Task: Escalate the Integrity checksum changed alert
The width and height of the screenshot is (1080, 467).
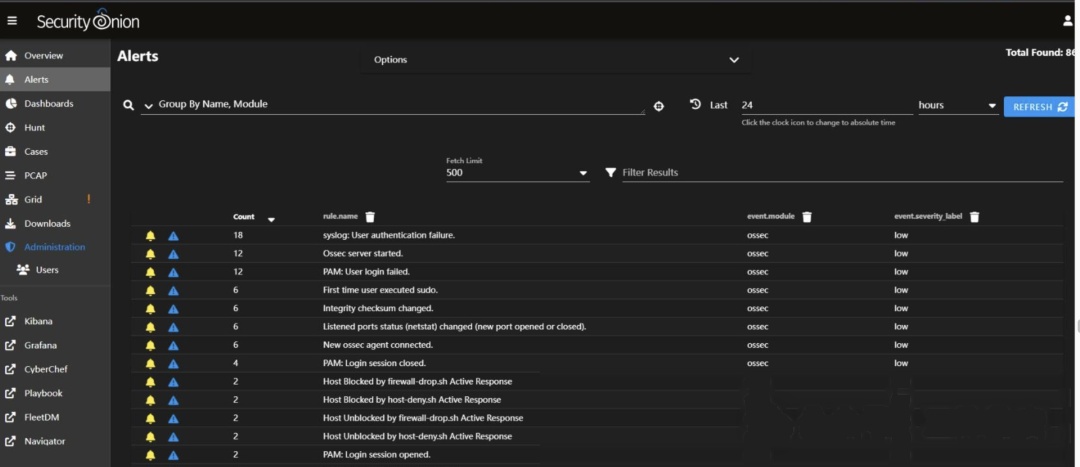Action: point(174,309)
